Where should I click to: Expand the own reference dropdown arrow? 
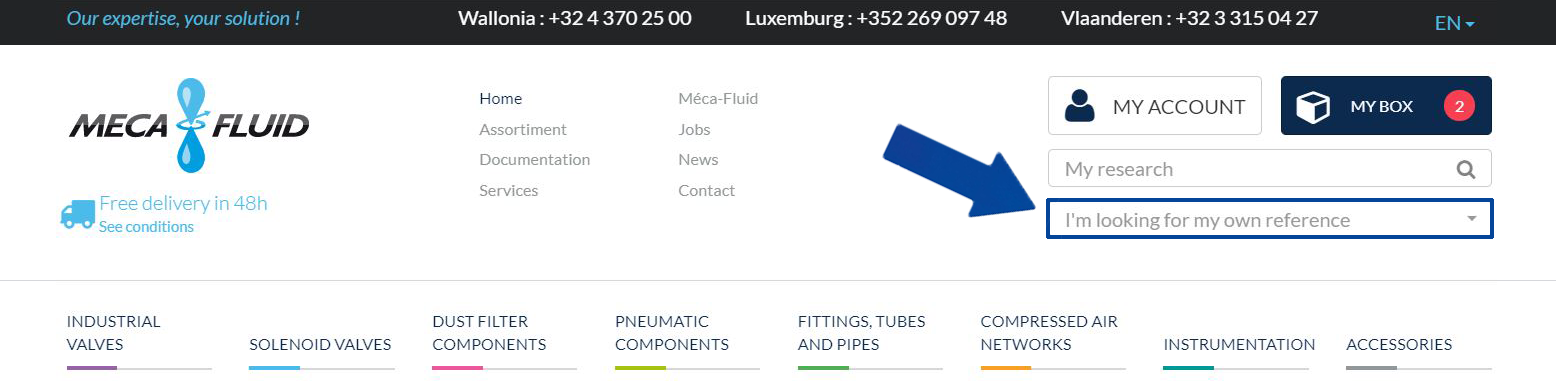point(1472,219)
